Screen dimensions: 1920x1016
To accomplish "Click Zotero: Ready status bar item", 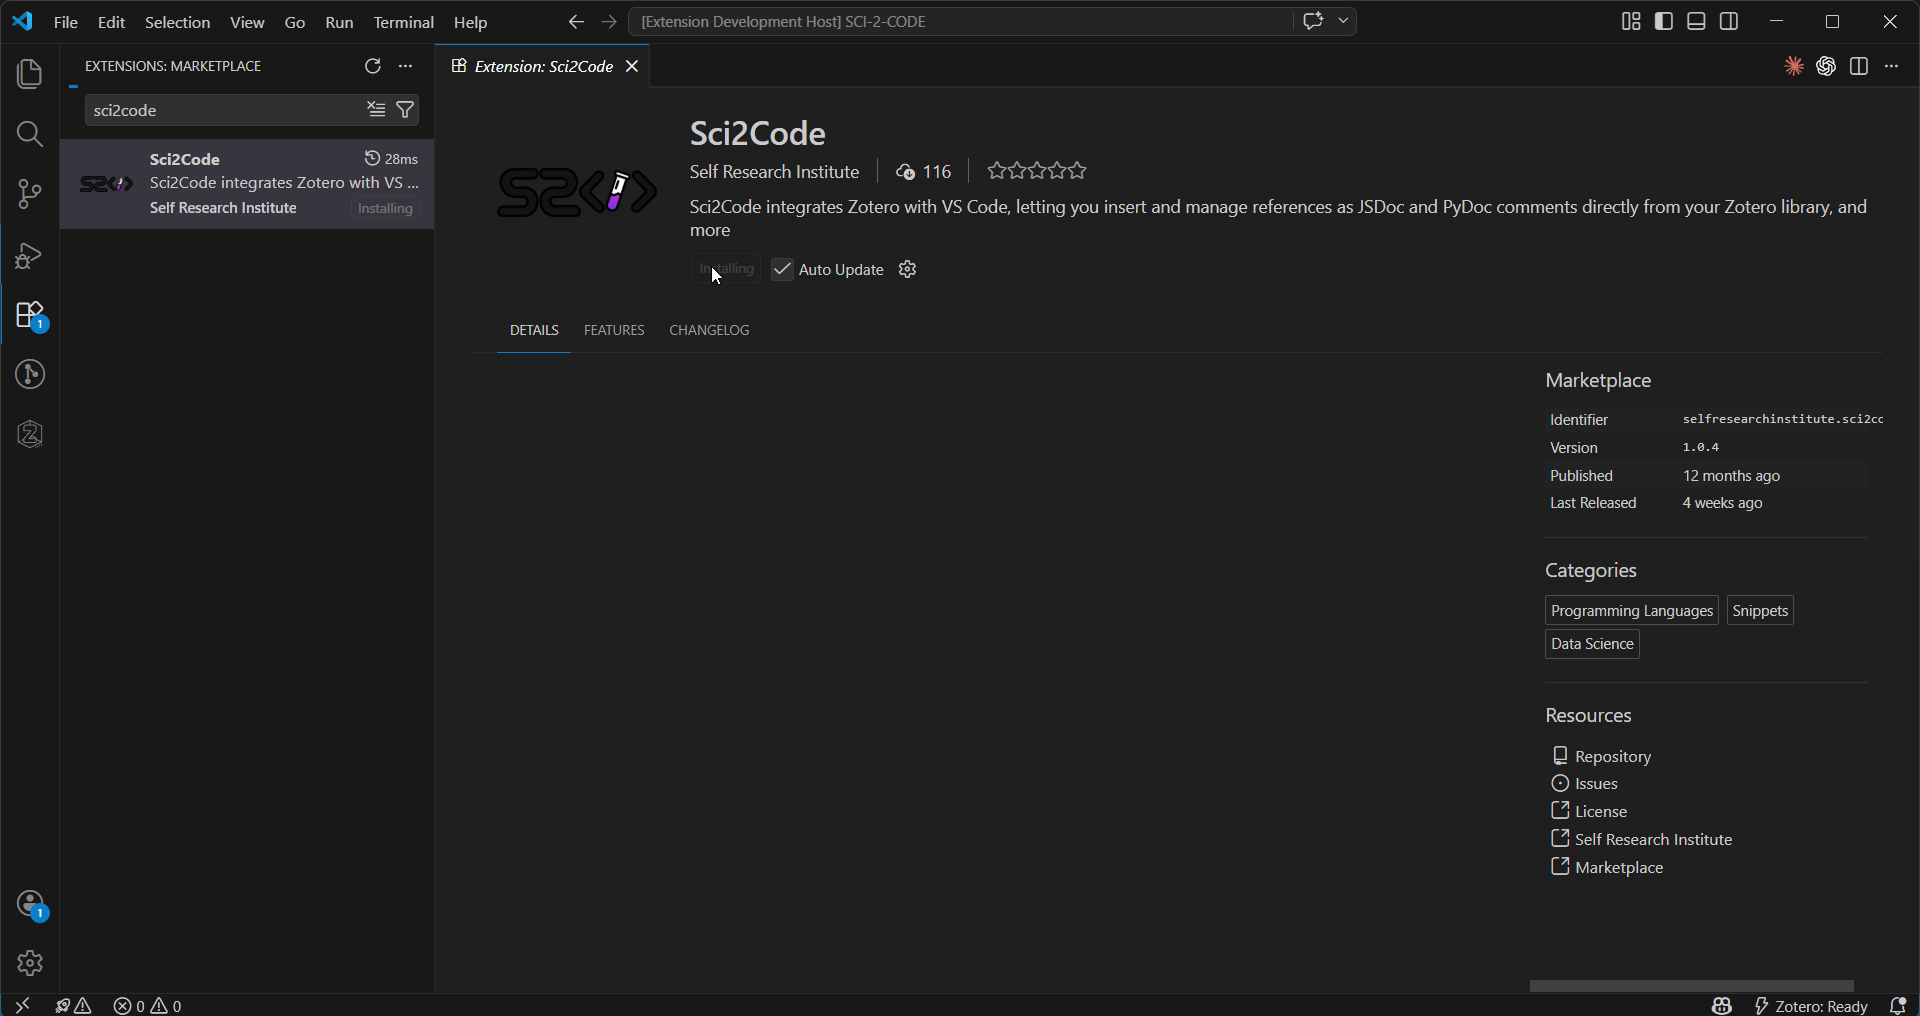I will click(1811, 1006).
